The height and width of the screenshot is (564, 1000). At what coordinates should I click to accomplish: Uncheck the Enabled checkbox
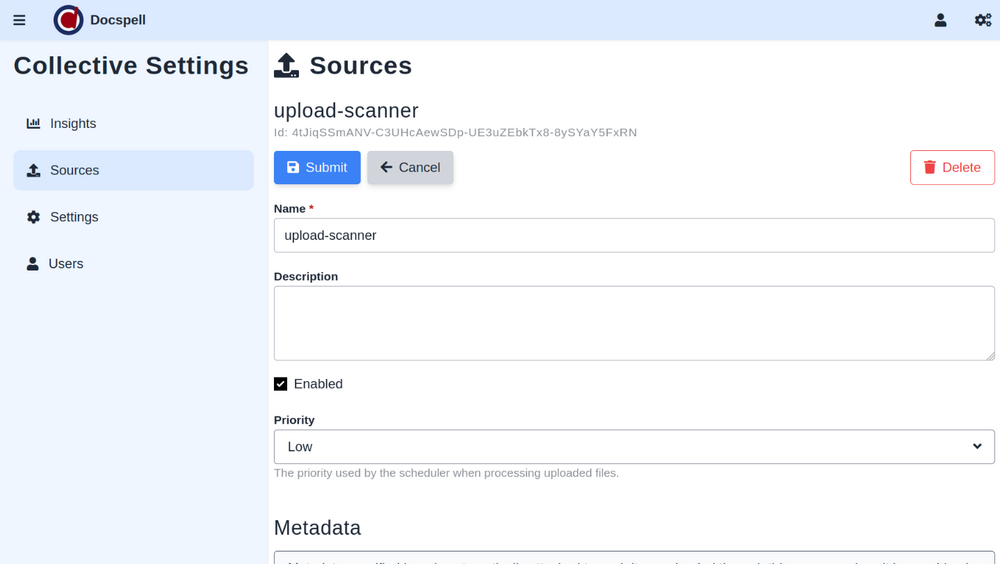point(281,384)
